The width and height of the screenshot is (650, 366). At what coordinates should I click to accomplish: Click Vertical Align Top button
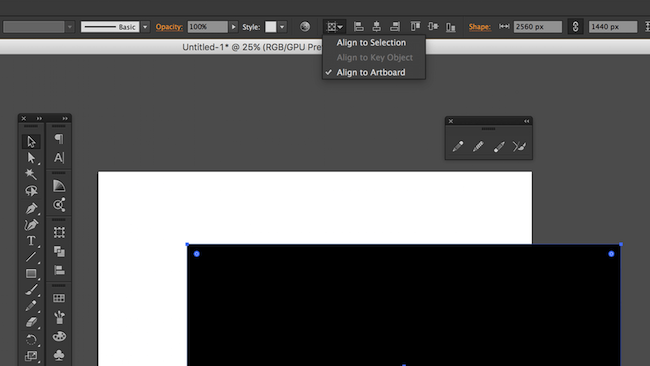click(415, 27)
